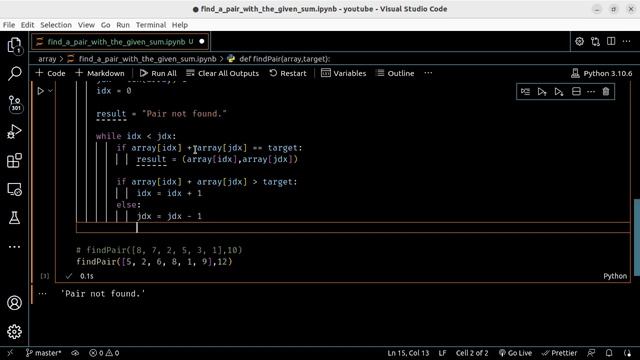Open the Terminal menu

tap(151, 25)
